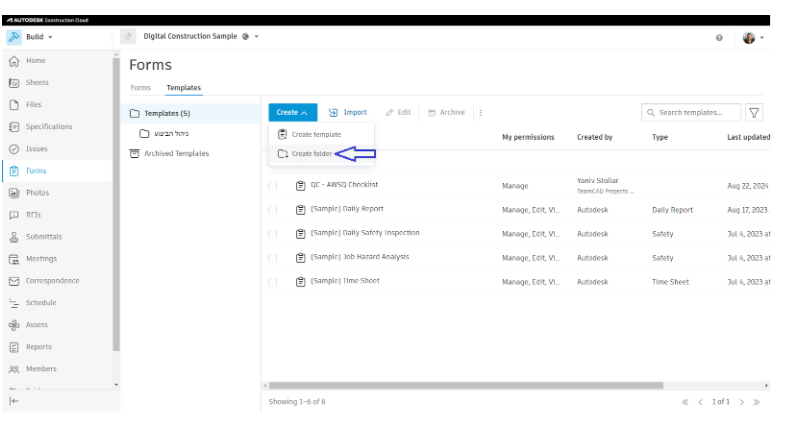Sort by the Type column header

point(660,137)
